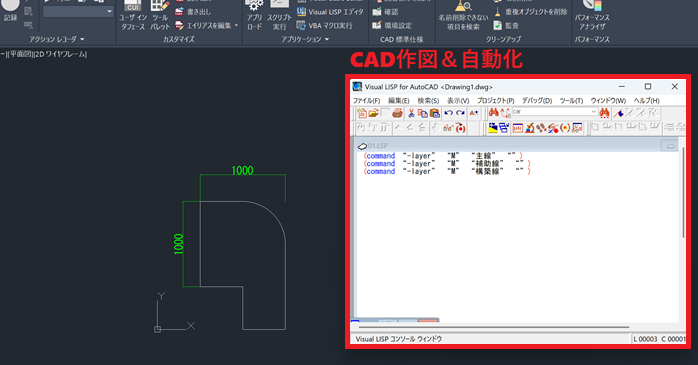Open the ツール パレット customization
The width and height of the screenshot is (698, 365).
[159, 16]
